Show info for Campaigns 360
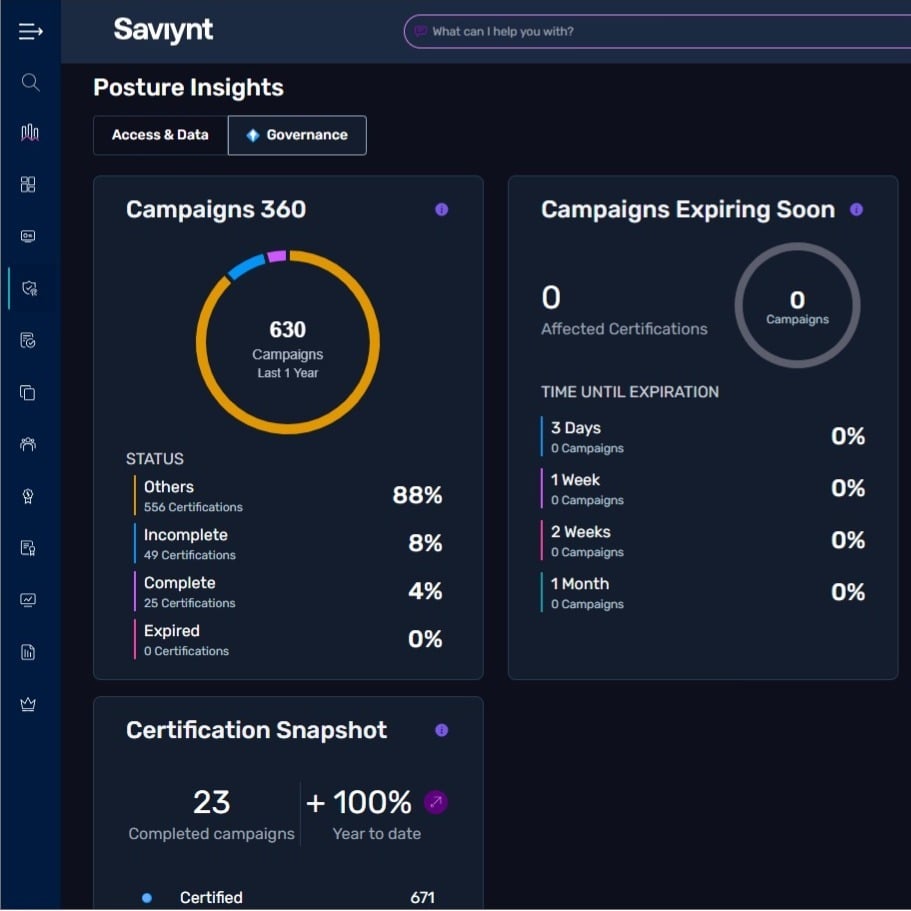The image size is (911, 911). point(442,209)
